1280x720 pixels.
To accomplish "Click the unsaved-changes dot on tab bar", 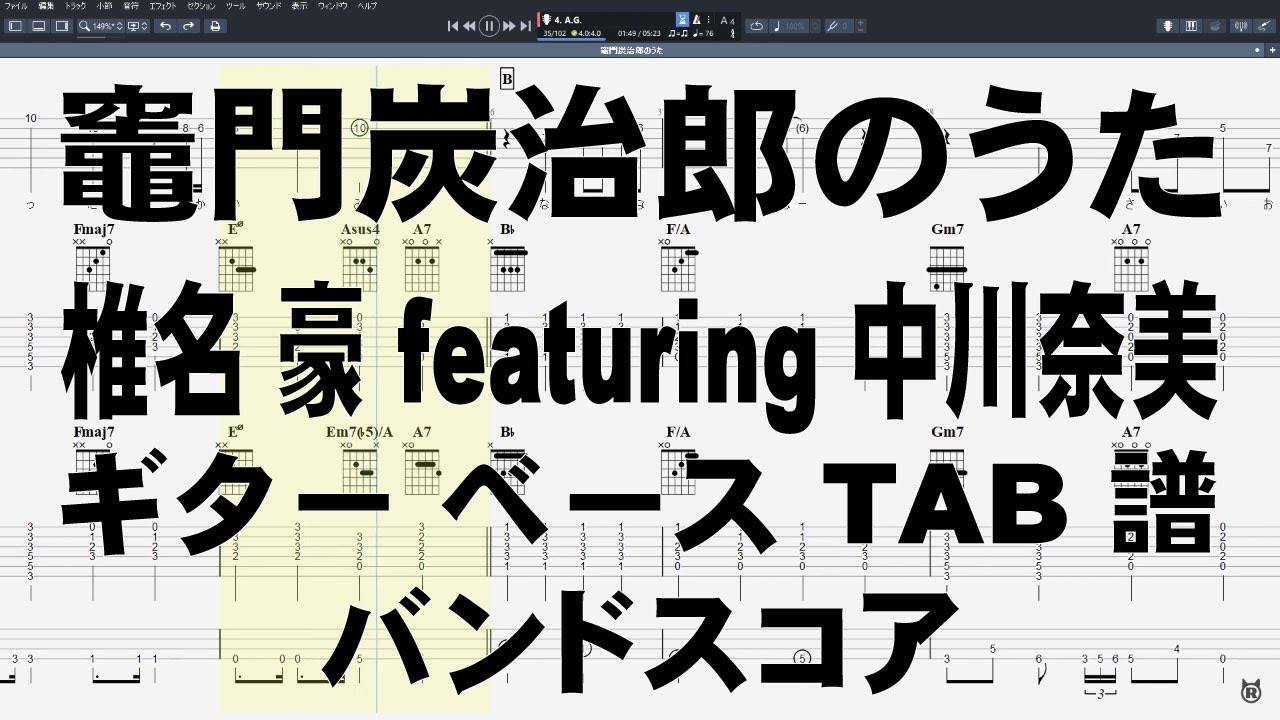I will click(x=1257, y=49).
